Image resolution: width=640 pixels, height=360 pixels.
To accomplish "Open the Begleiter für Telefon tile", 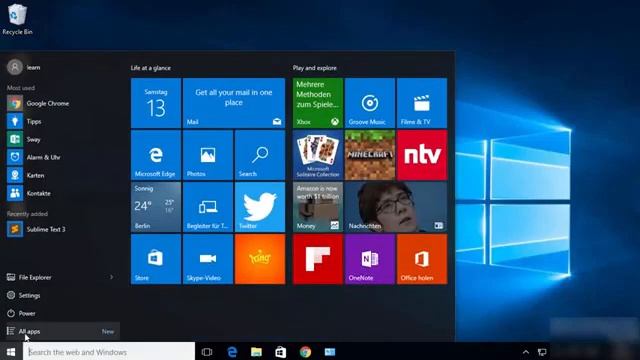I will point(208,207).
